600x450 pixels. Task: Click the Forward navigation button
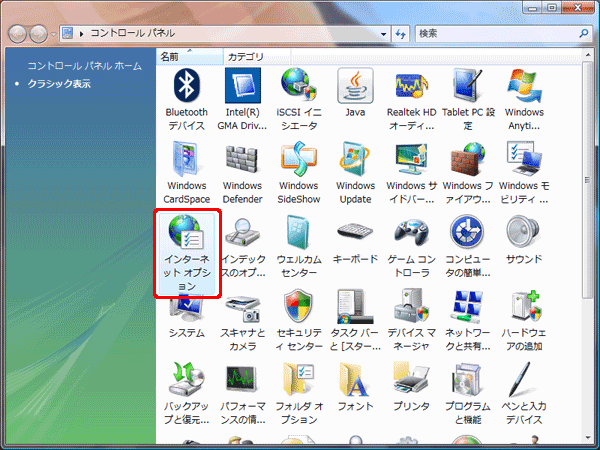click(39, 34)
